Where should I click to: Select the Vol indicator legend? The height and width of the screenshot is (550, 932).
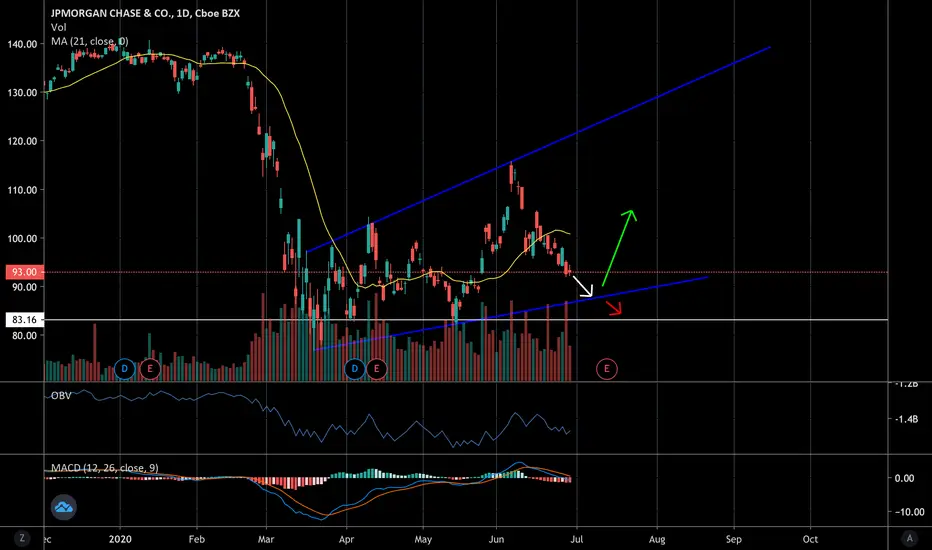58,27
